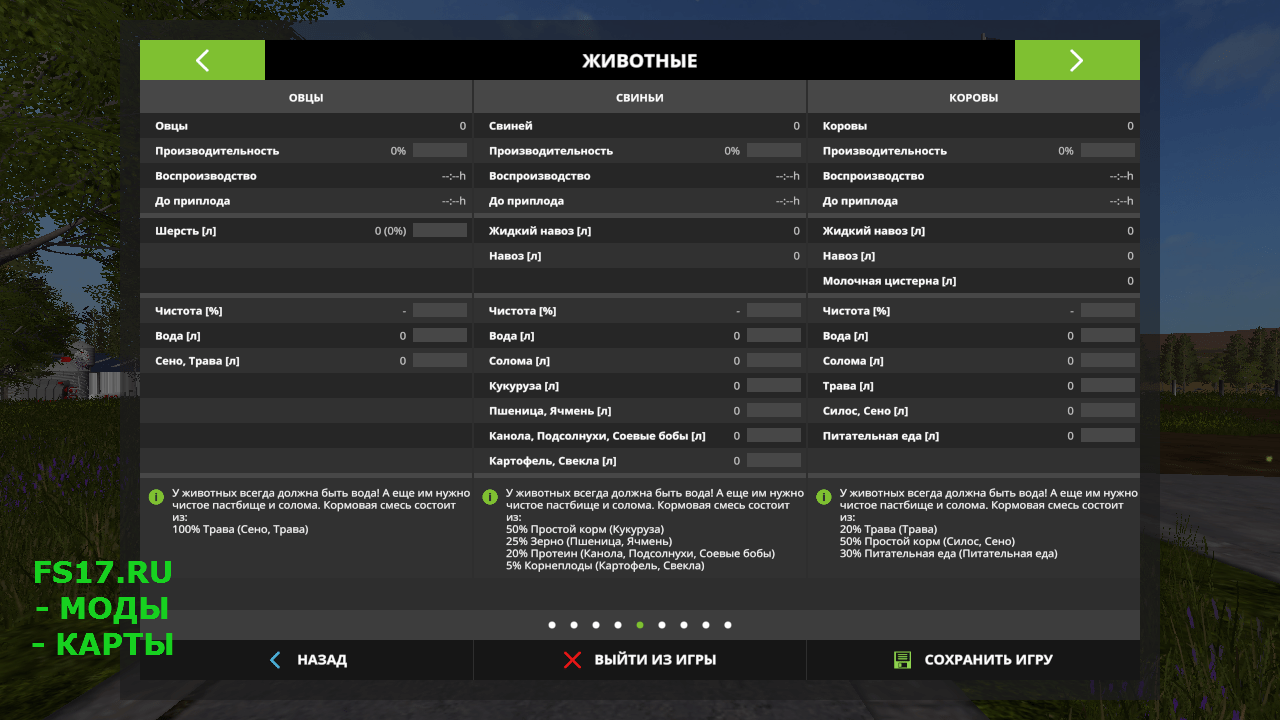This screenshot has height=720, width=1280.
Task: Click pigs Навоз [л] row
Action: [x=640, y=256]
